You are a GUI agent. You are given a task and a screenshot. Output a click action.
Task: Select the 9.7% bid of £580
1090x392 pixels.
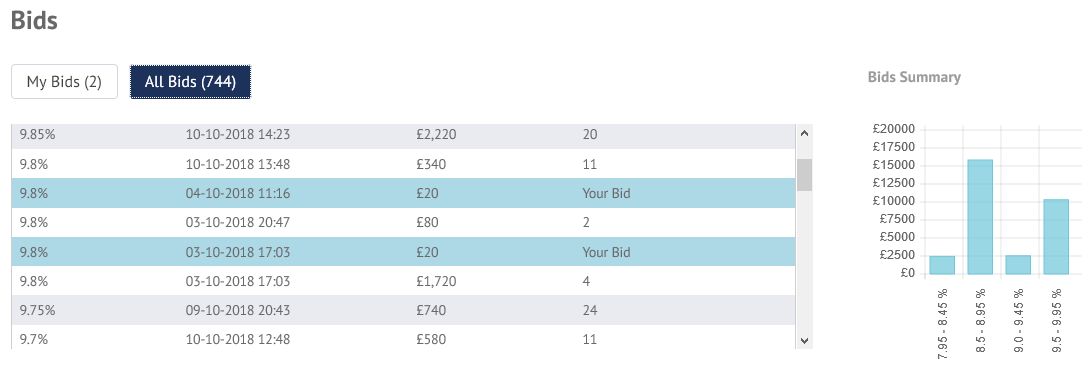pyautogui.click(x=403, y=337)
